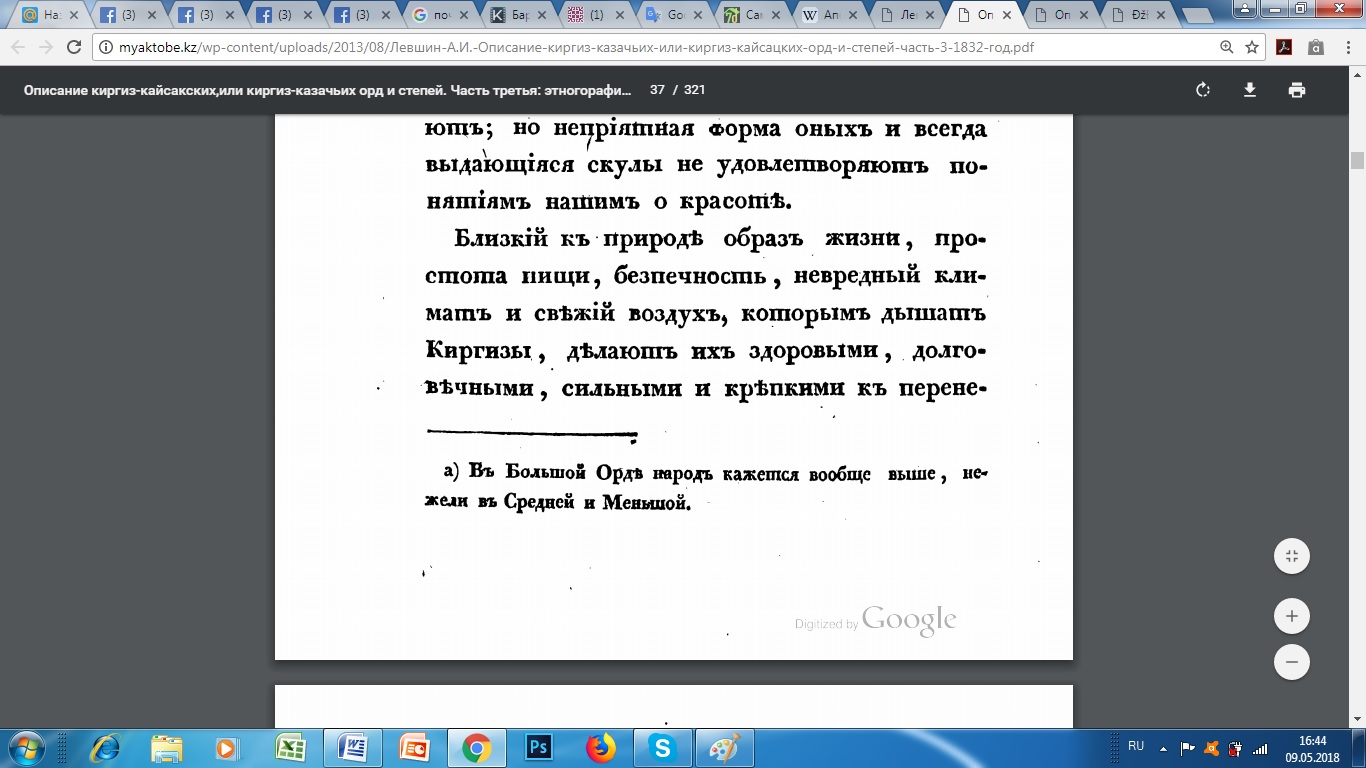Bookmark this page with the star icon

click(1252, 47)
